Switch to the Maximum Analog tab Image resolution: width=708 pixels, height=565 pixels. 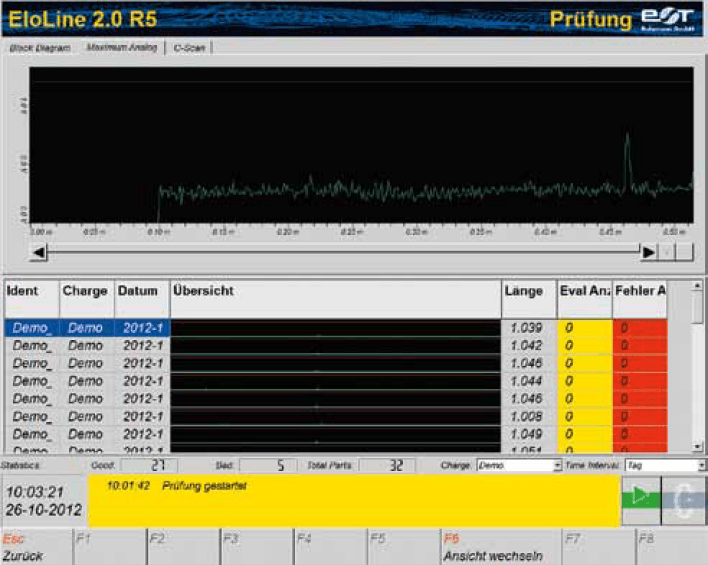pyautogui.click(x=121, y=47)
